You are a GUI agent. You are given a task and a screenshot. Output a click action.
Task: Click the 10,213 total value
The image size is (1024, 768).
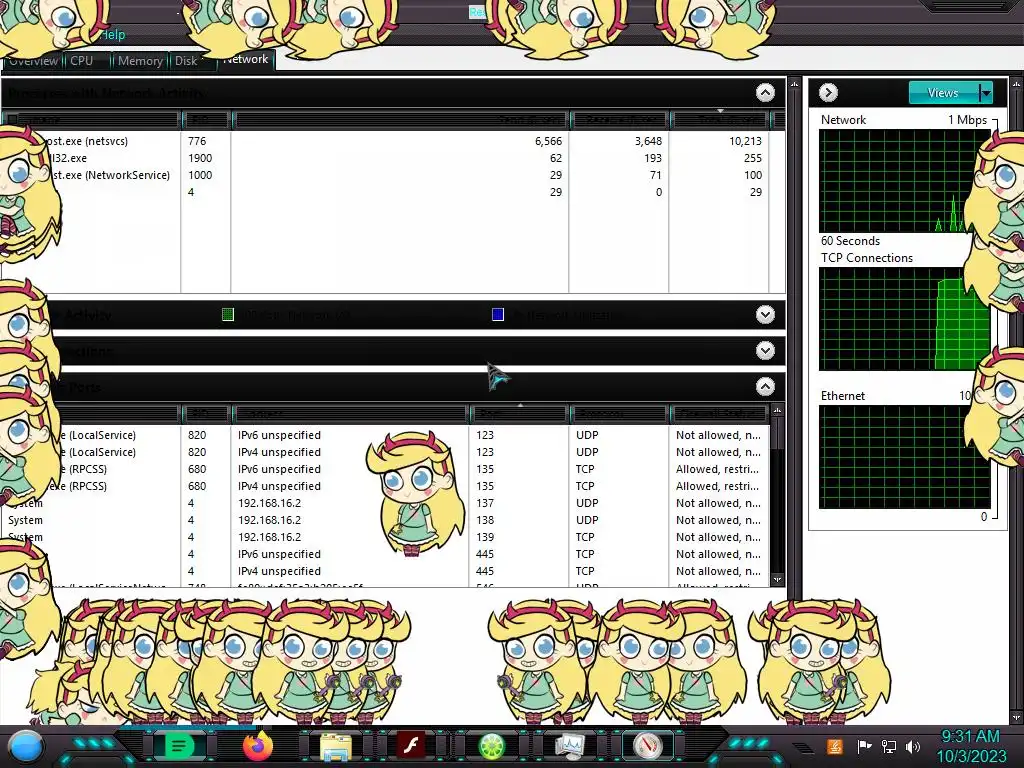point(745,141)
